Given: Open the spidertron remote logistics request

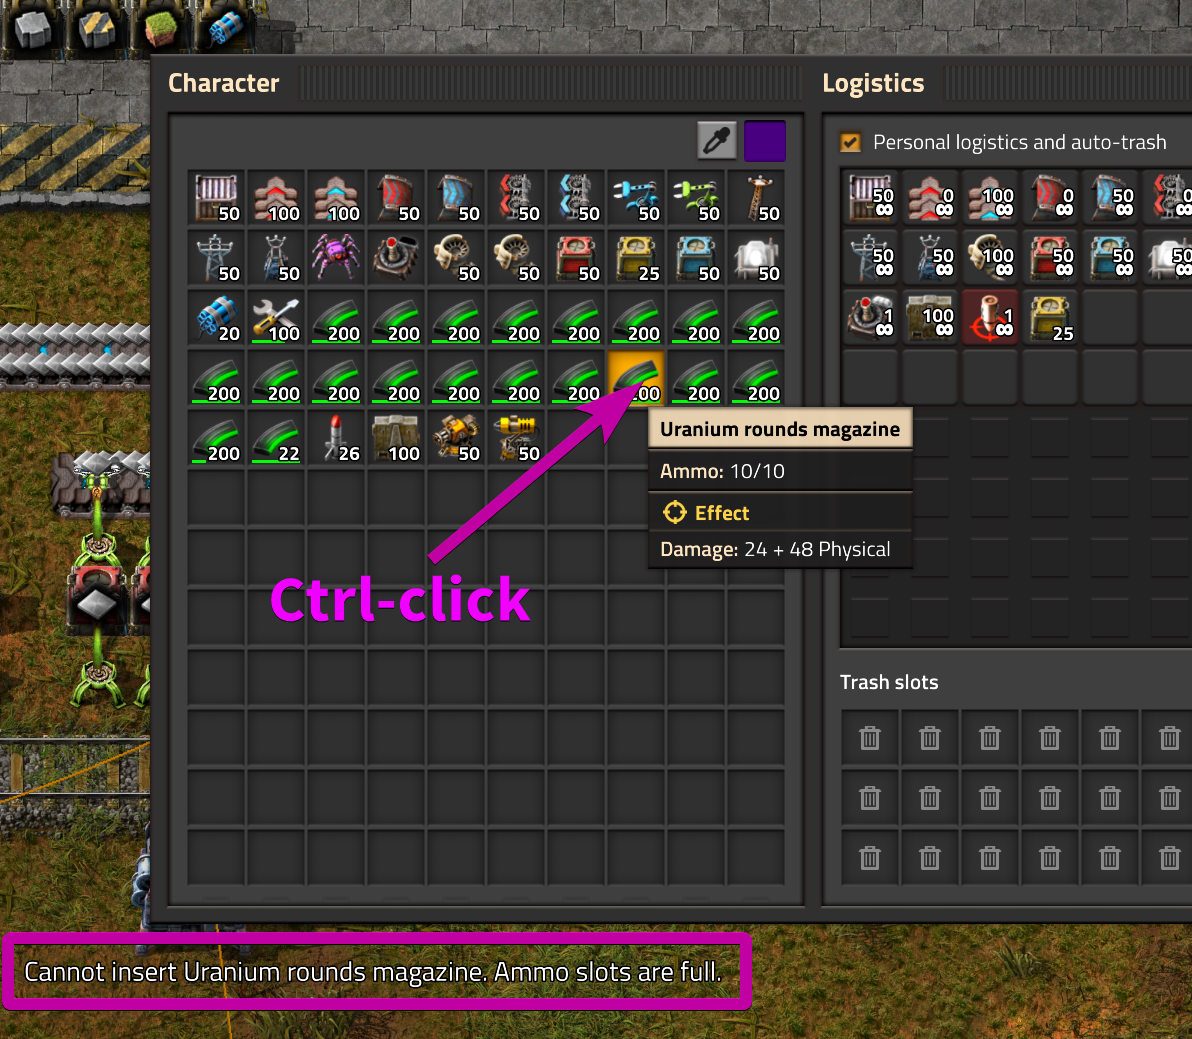Looking at the screenshot, I should pyautogui.click(x=870, y=318).
